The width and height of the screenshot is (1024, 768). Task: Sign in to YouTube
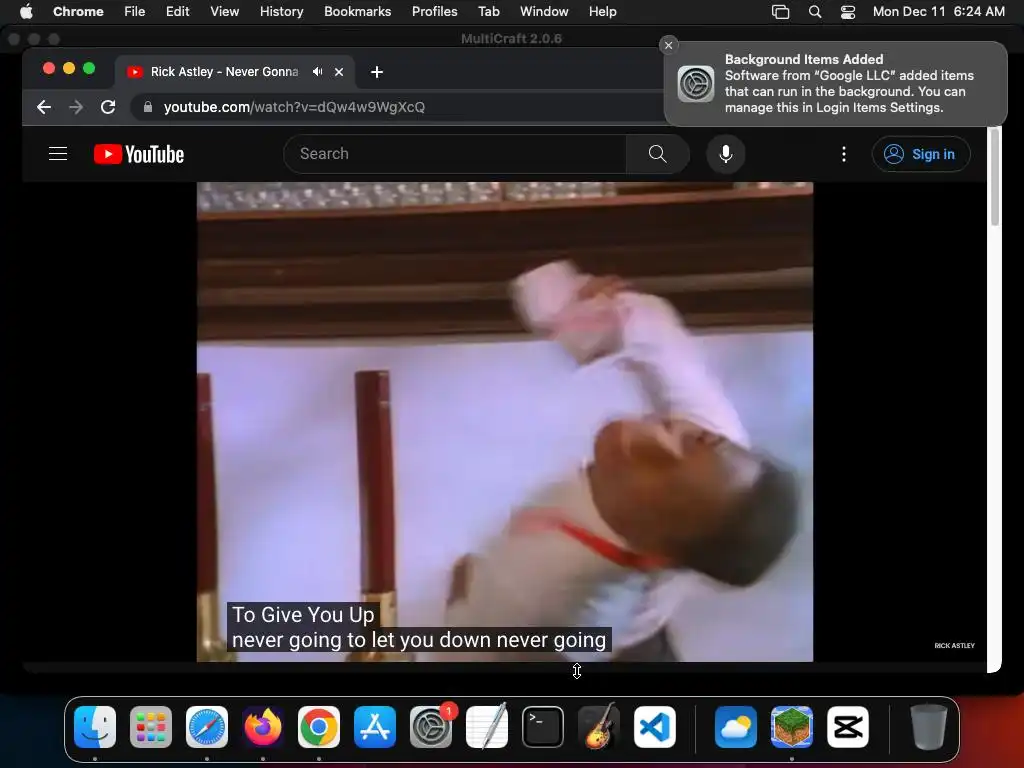coord(921,154)
